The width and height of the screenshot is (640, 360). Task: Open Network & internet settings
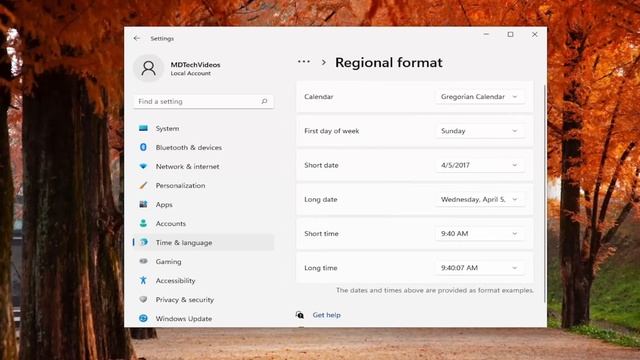coord(203,167)
